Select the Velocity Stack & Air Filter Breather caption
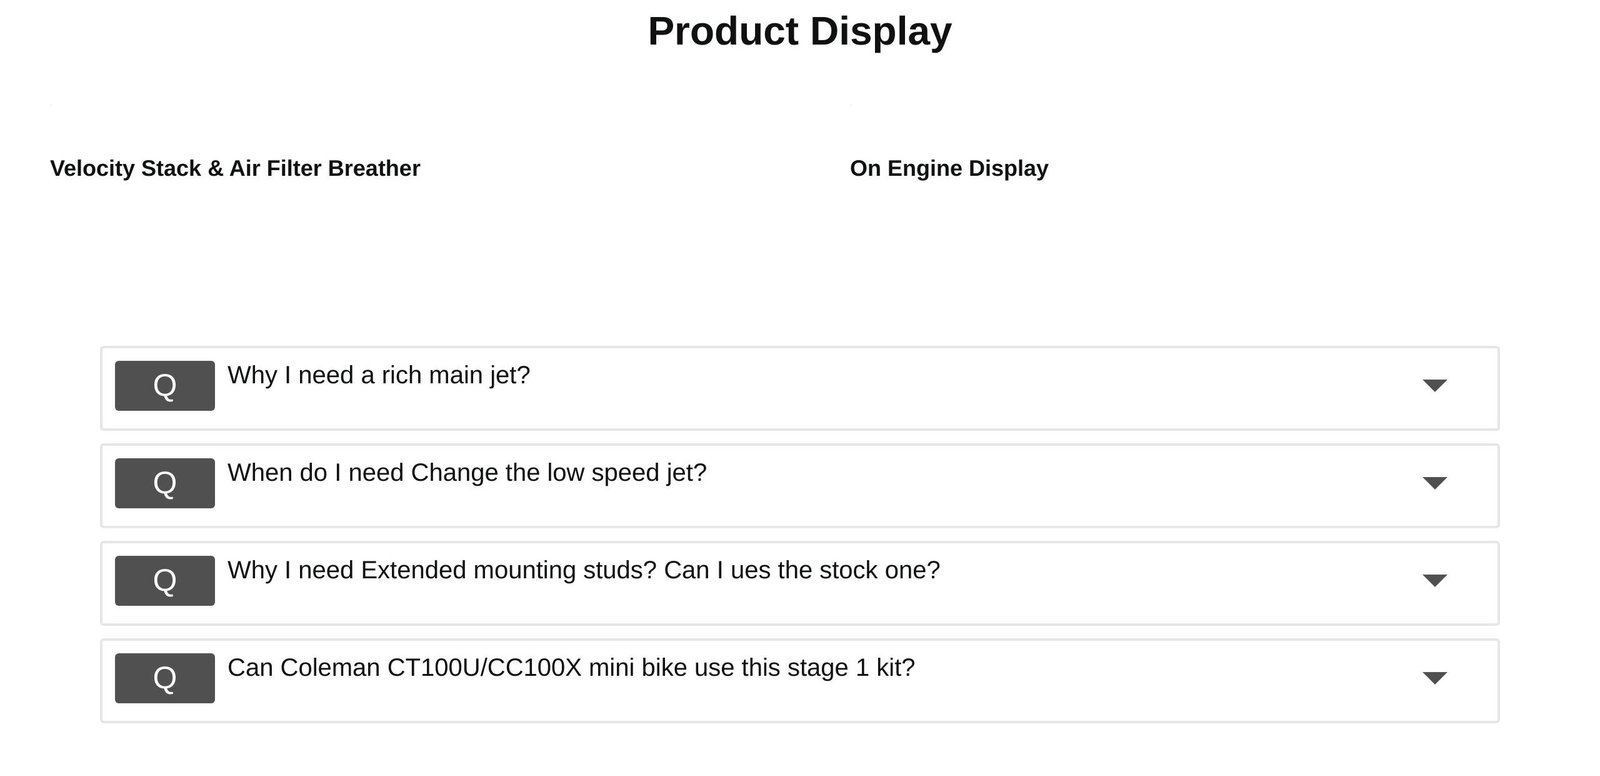 [x=235, y=168]
